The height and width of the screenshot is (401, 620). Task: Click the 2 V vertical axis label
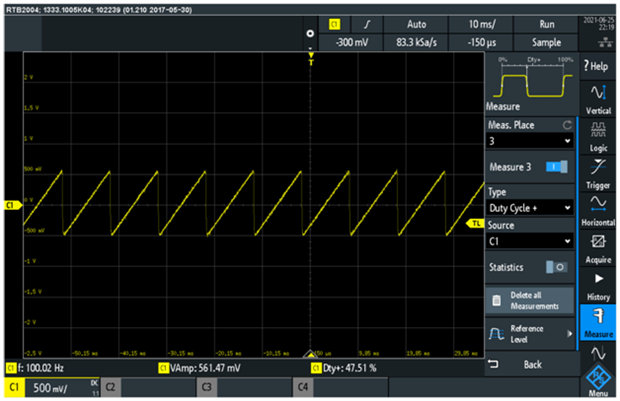click(x=28, y=77)
